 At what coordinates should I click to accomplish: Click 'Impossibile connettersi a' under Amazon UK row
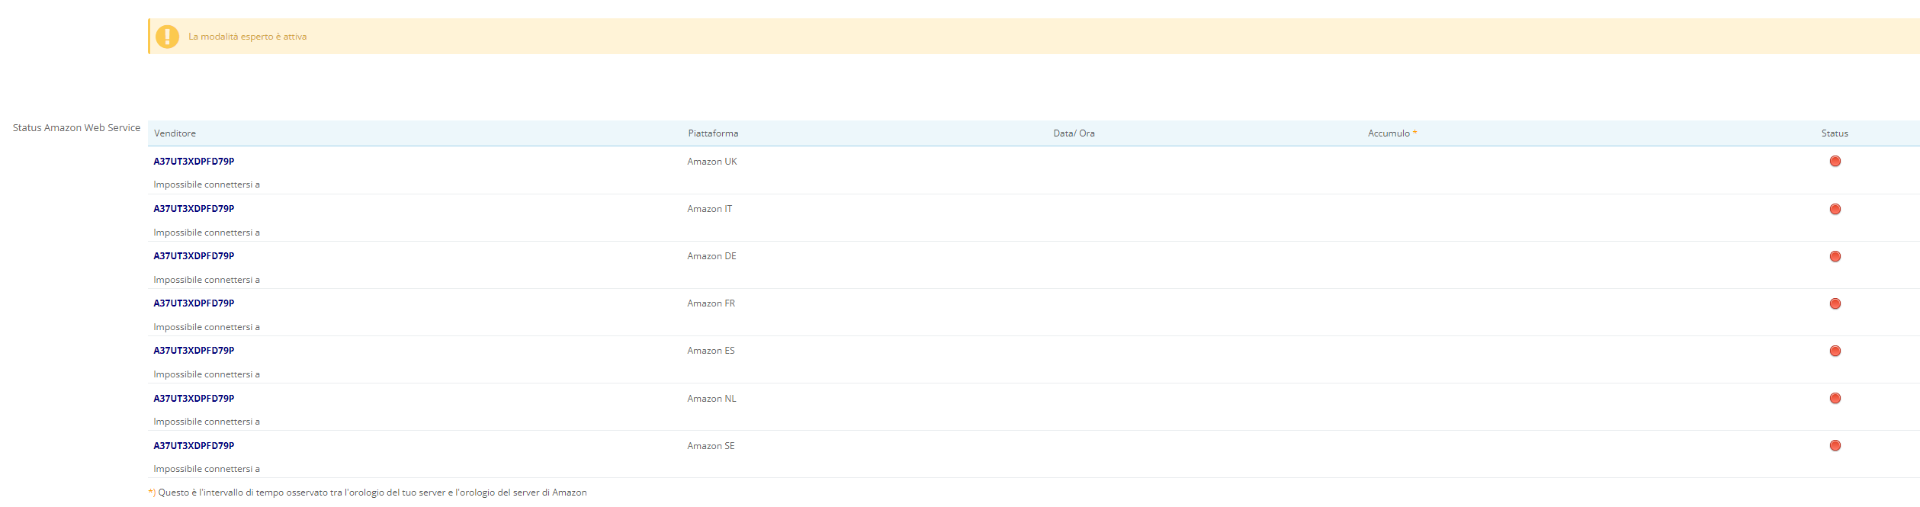pos(206,185)
